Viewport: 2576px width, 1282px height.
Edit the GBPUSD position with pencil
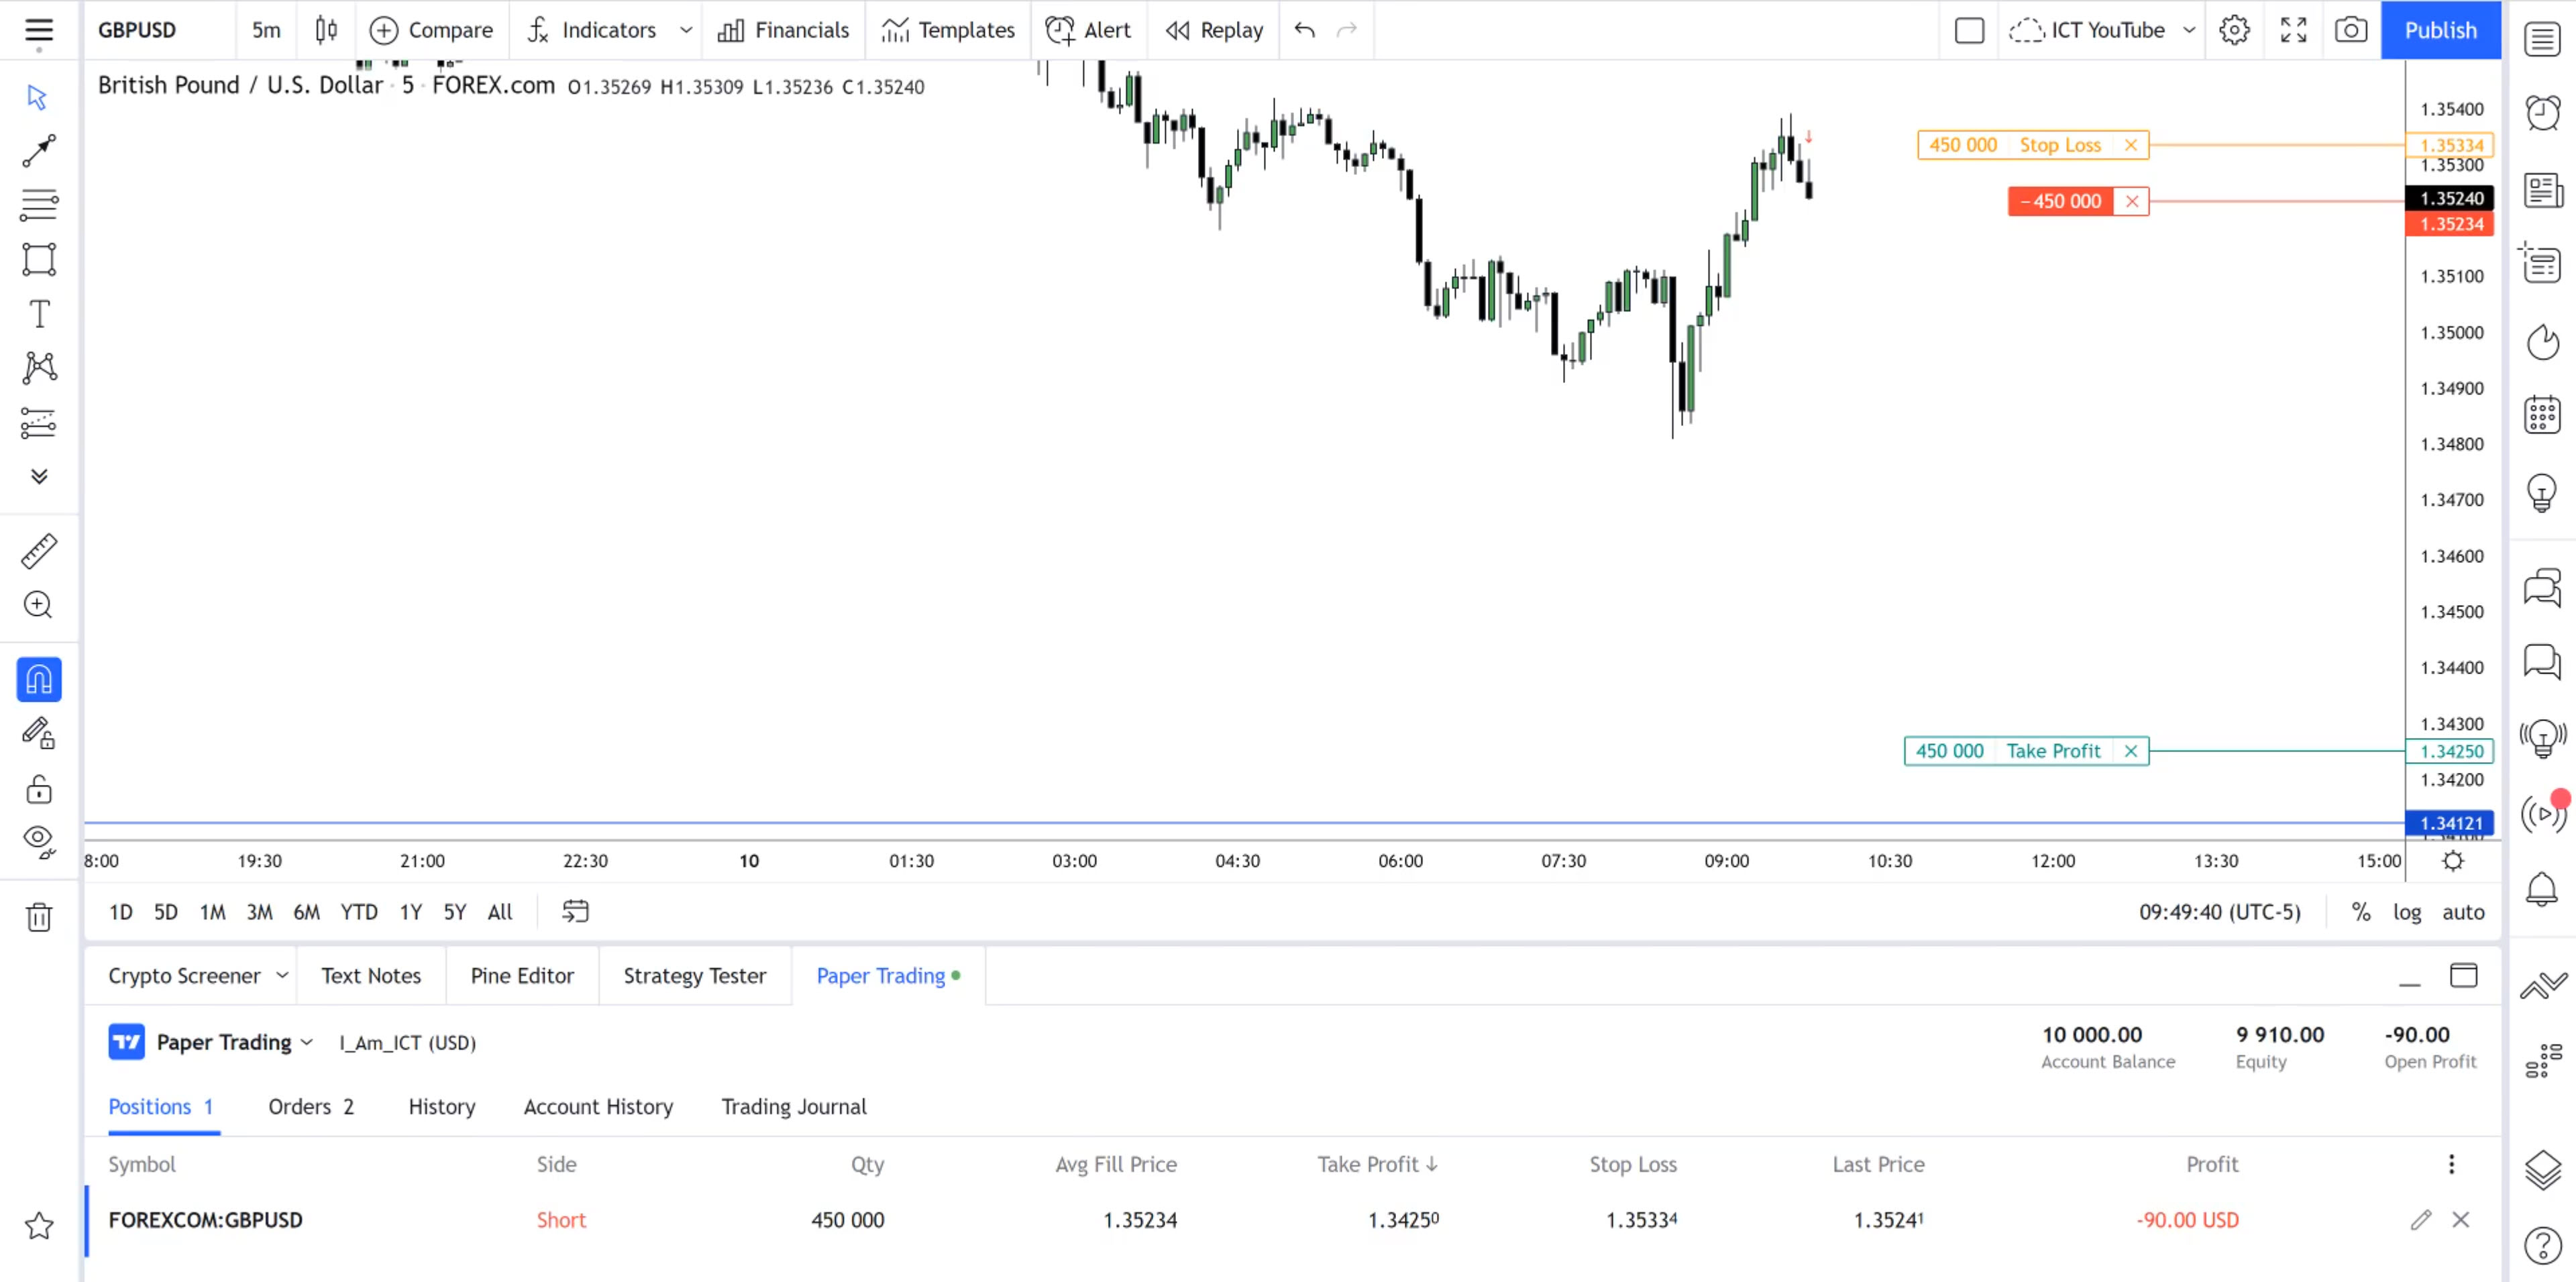coord(2420,1220)
